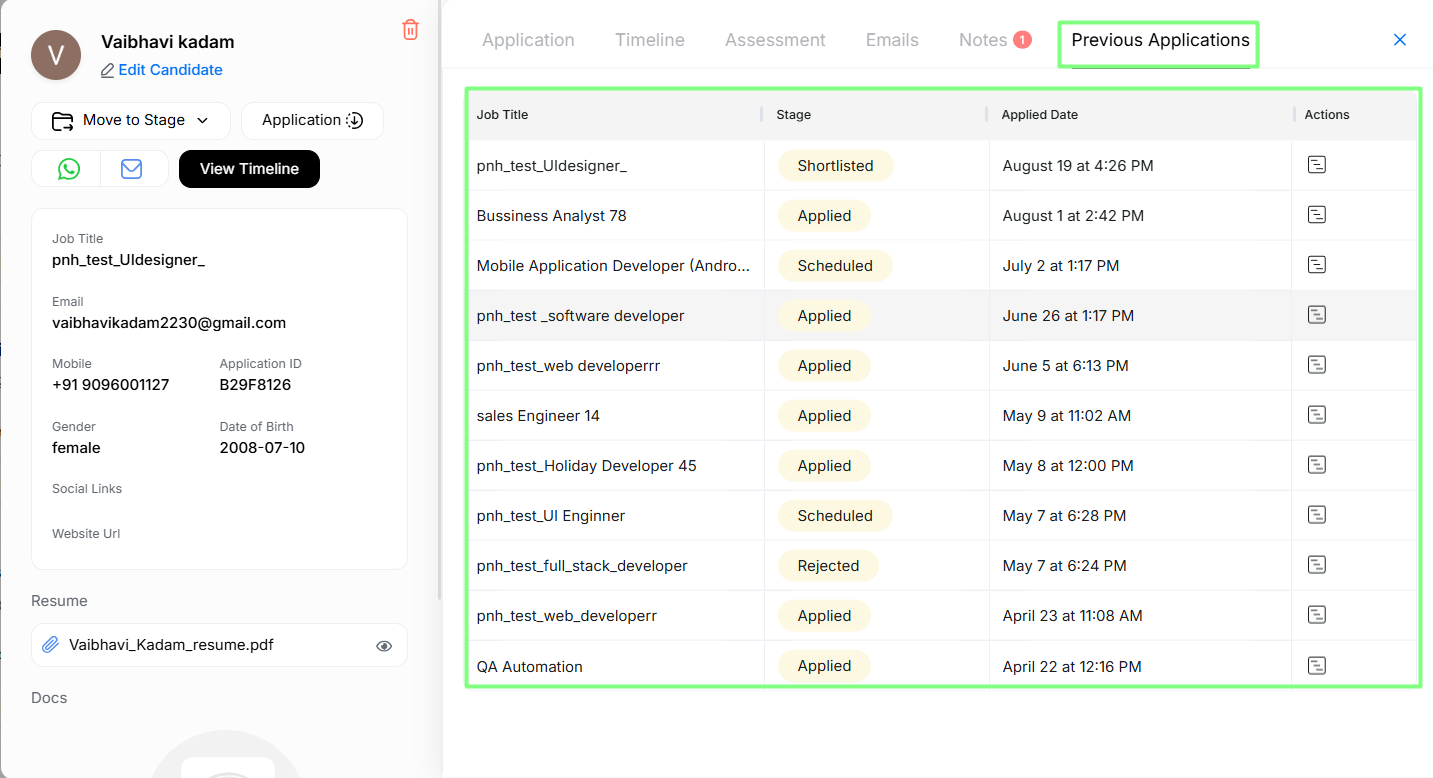Viewport: 1433px width, 778px height.
Task: Select the Mobile Application Developer job title
Action: (x=613, y=266)
